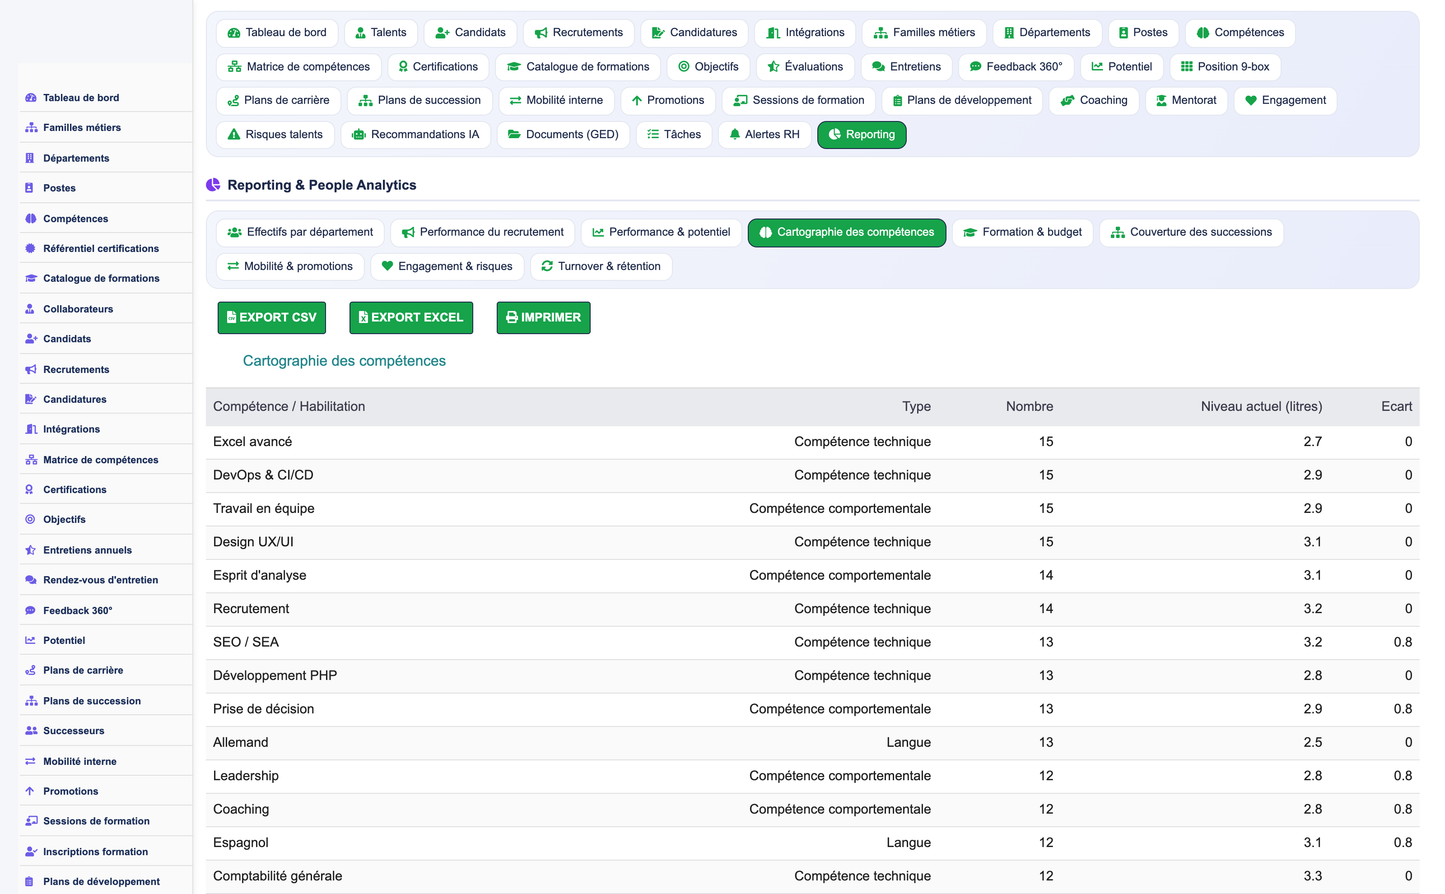Select the Cartographie des compétences report tab

click(x=847, y=232)
